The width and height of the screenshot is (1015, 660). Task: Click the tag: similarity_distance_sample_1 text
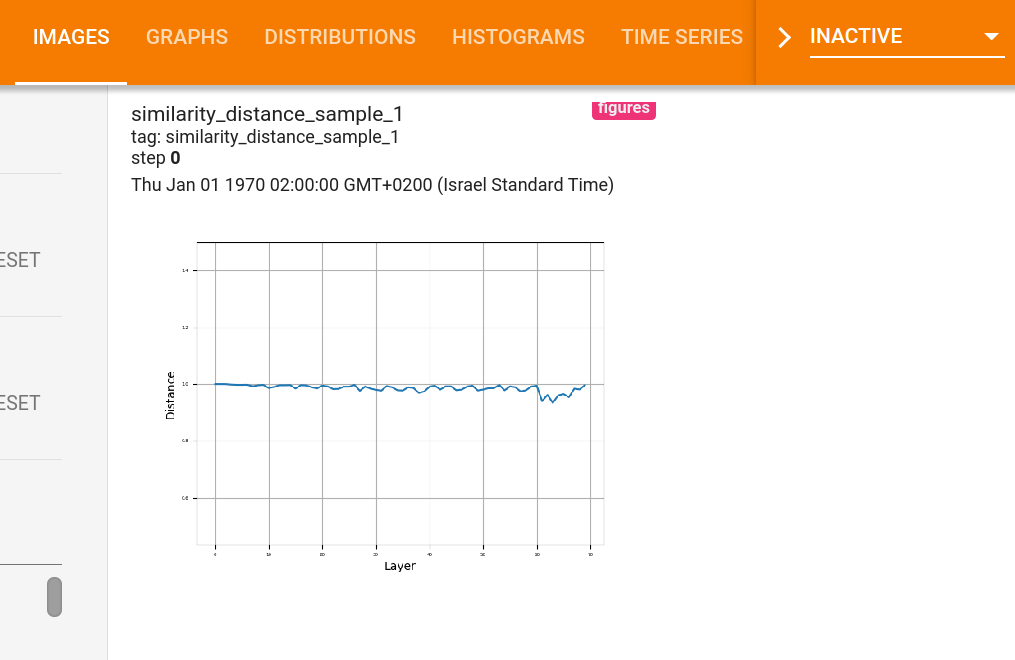point(265,137)
